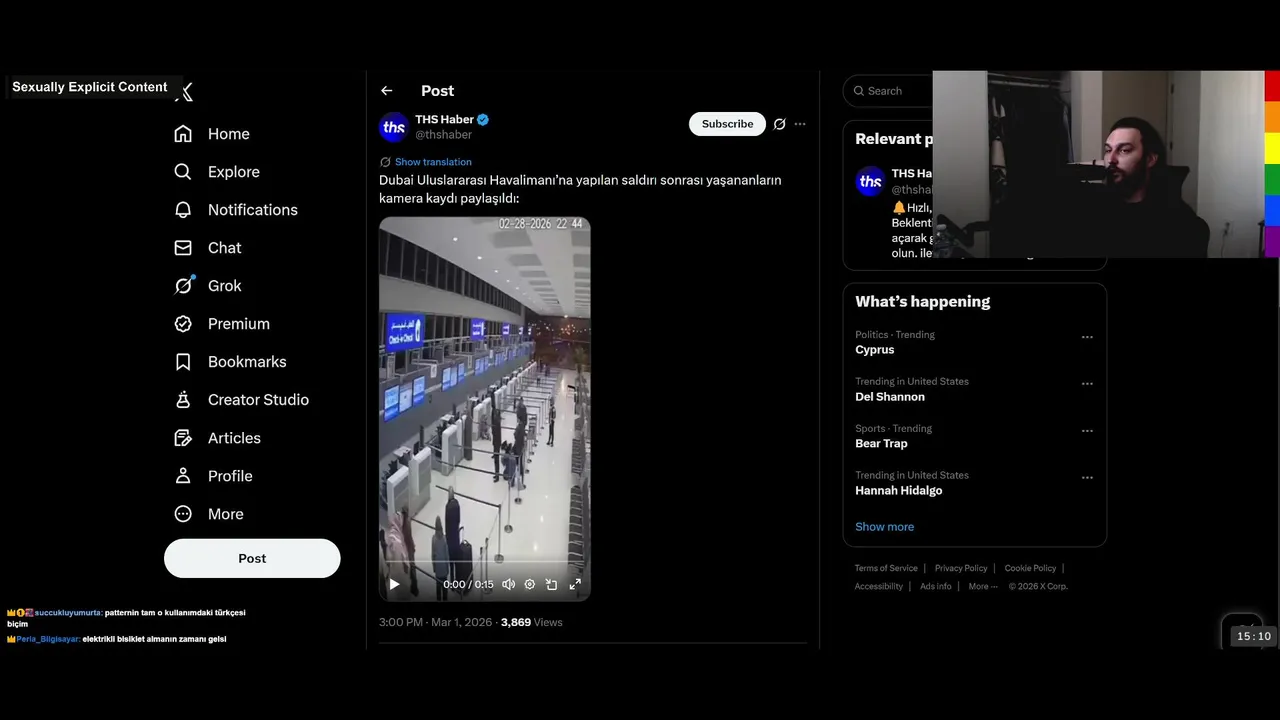Viewport: 1280px width, 720px height.
Task: Open Privacy Policy link
Action: 961,568
